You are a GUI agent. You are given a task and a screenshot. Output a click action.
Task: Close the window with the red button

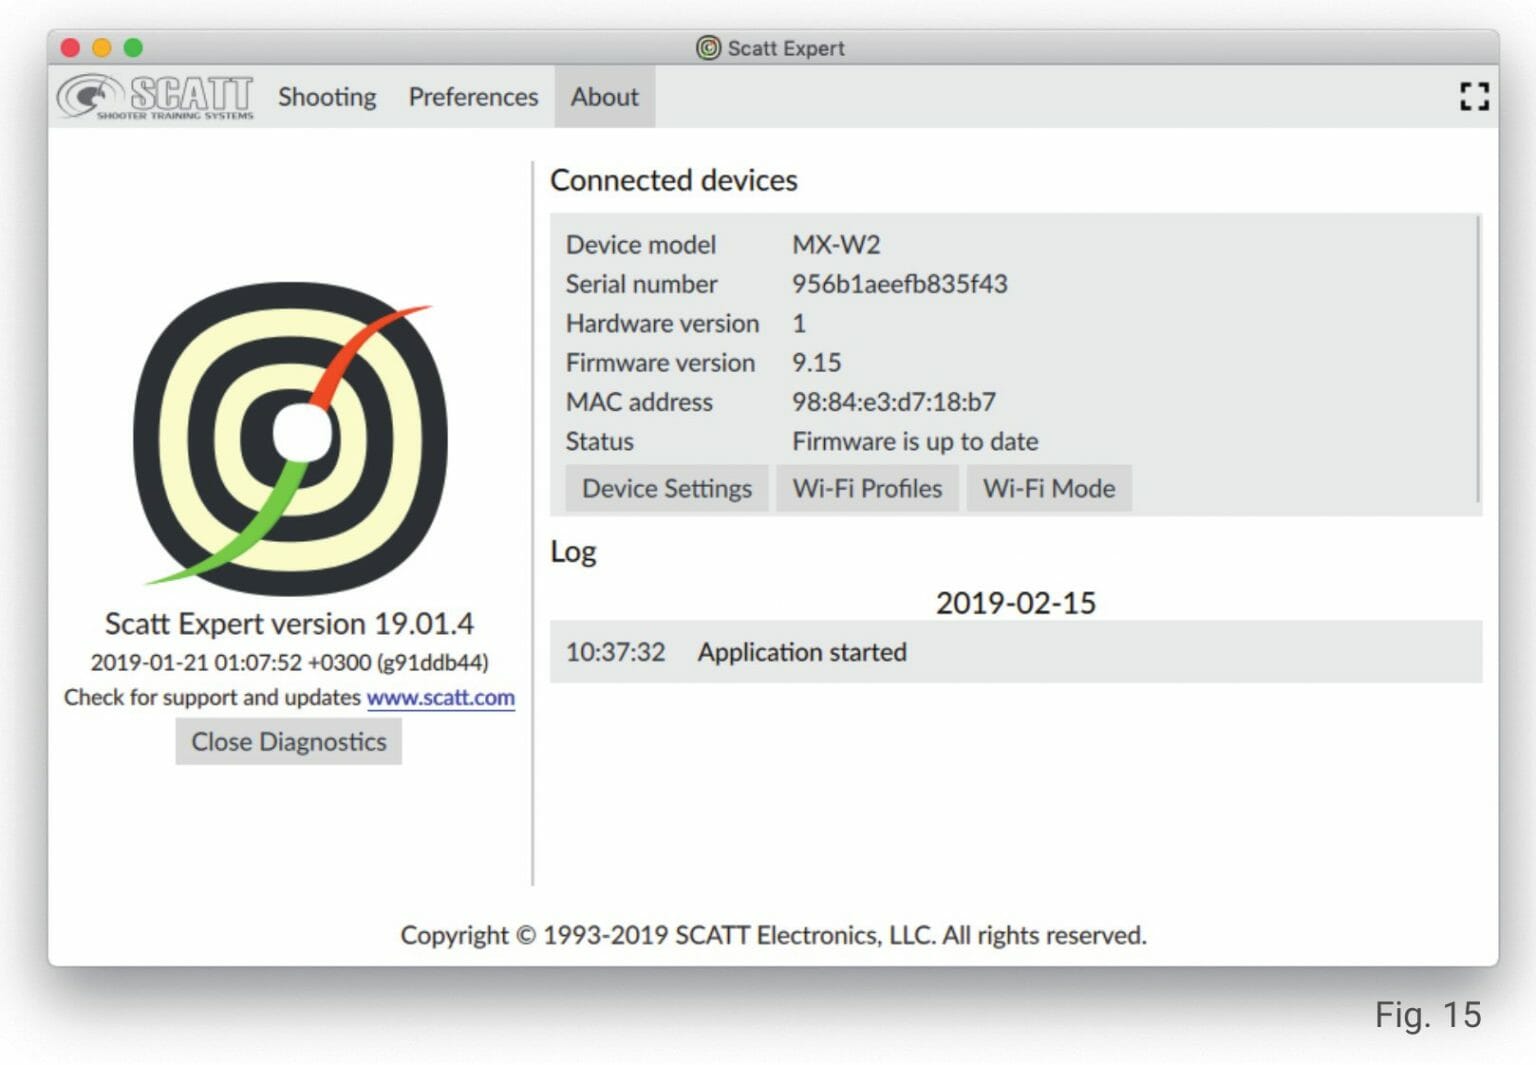tap(70, 48)
